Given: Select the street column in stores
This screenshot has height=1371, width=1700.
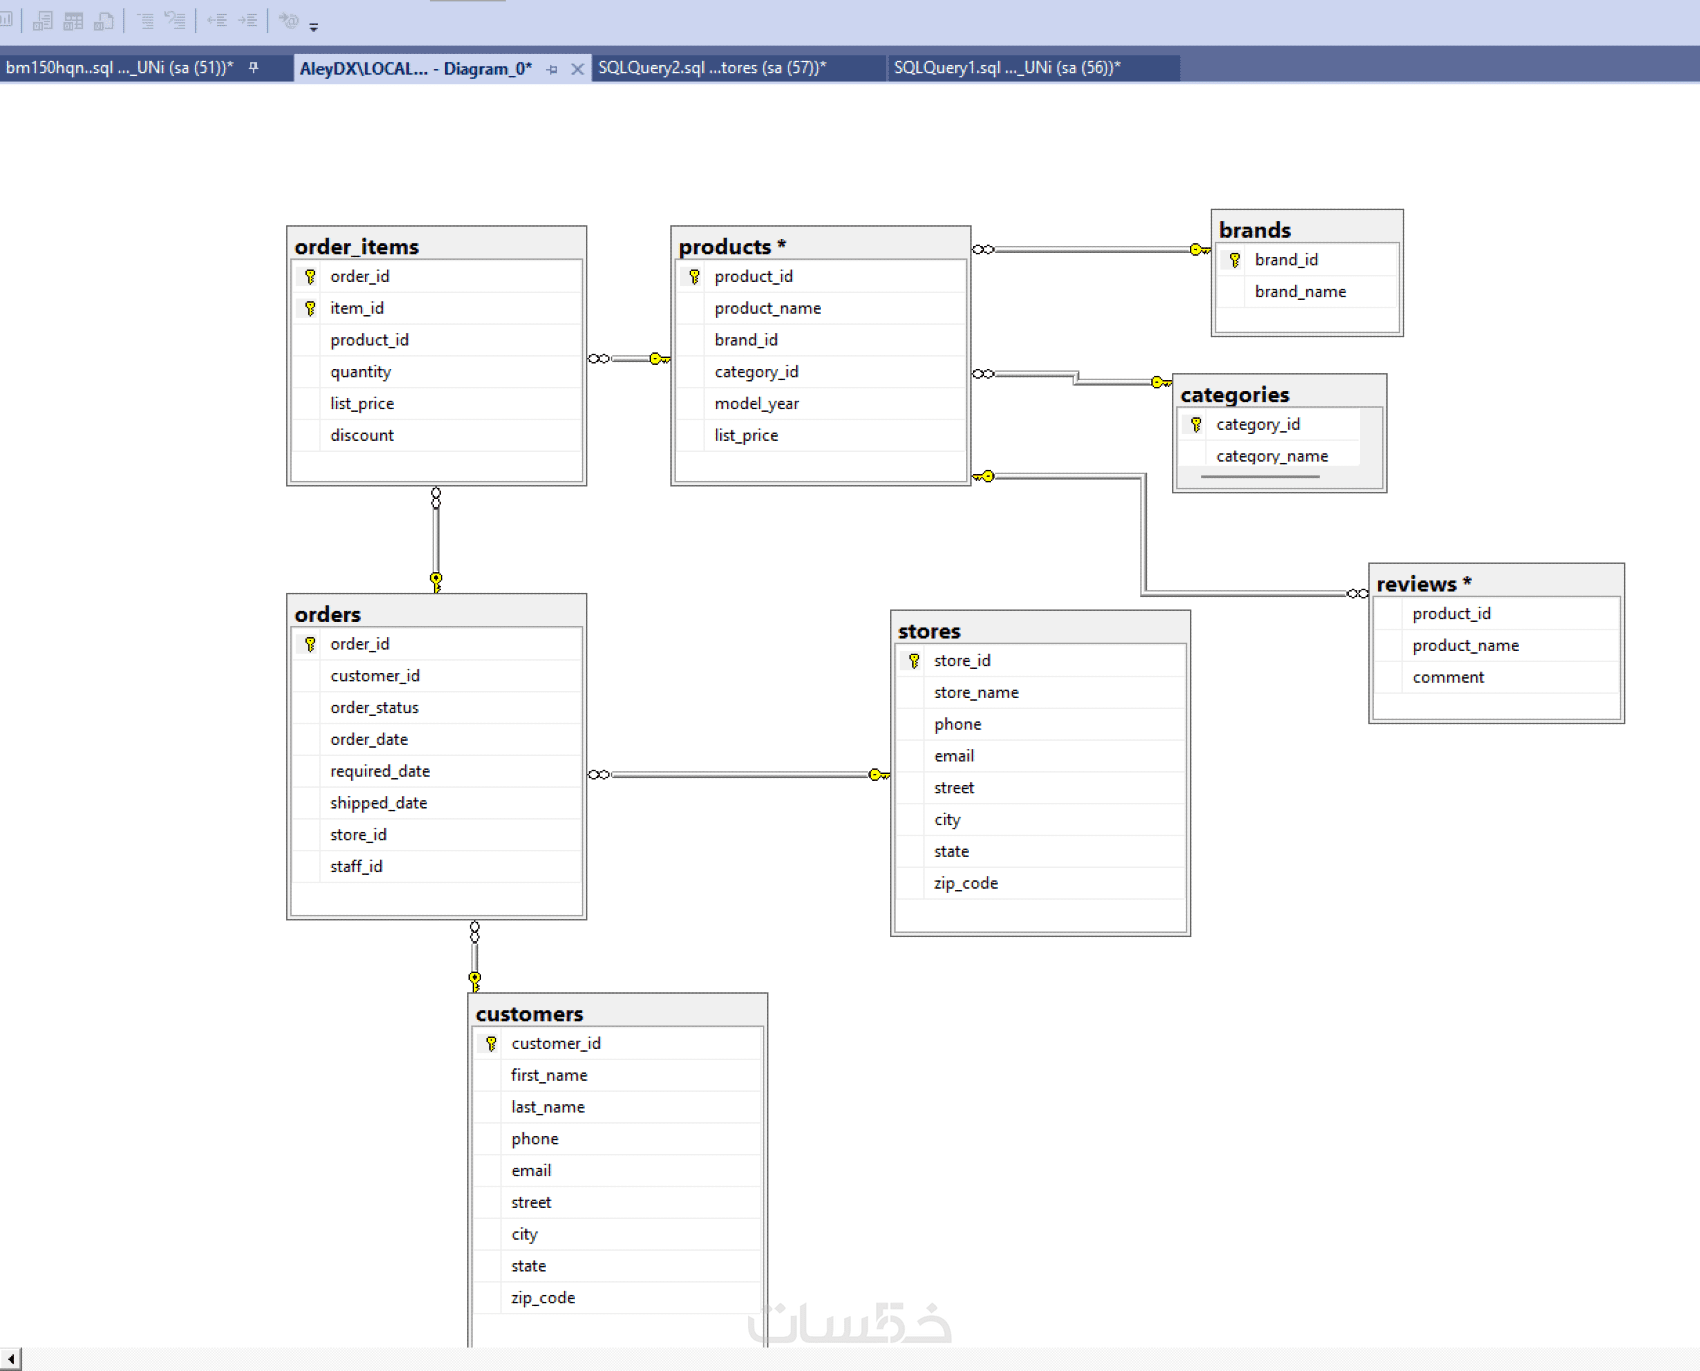Looking at the screenshot, I should [1040, 788].
